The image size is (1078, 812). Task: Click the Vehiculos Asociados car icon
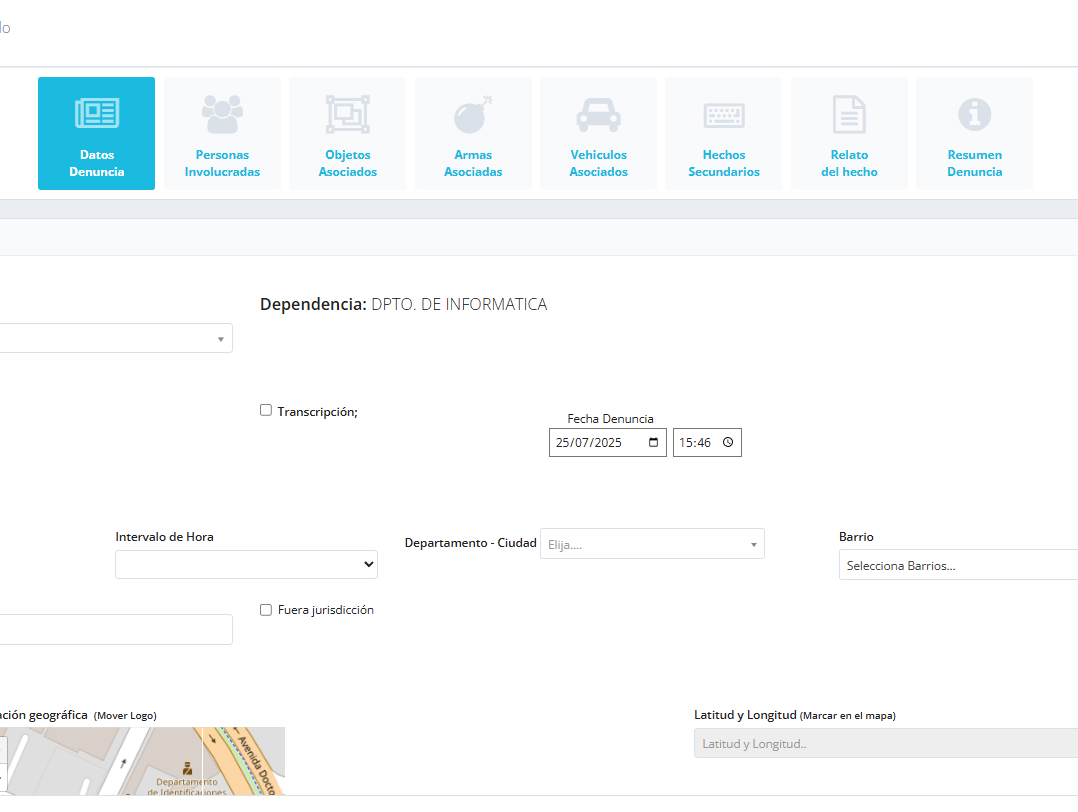coord(598,114)
